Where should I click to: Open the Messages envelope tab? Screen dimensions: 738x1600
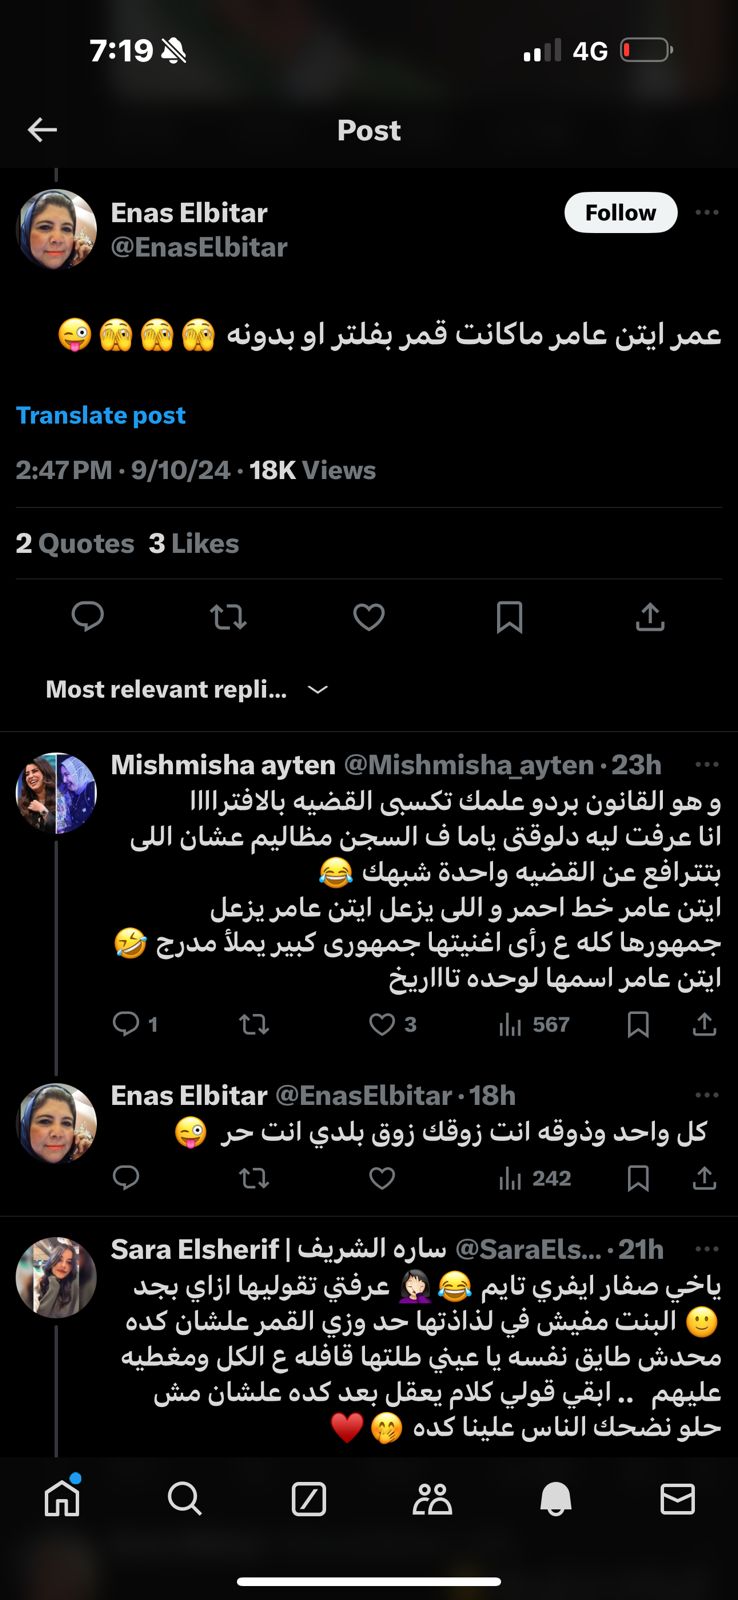(678, 1499)
